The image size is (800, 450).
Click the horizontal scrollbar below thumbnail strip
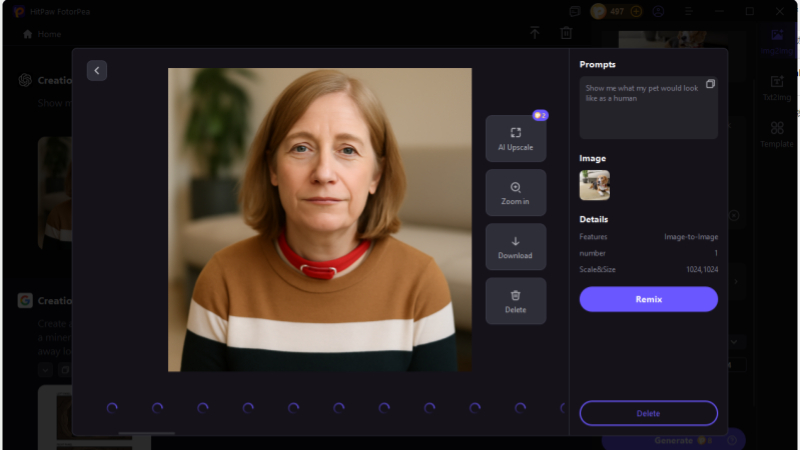[146, 433]
